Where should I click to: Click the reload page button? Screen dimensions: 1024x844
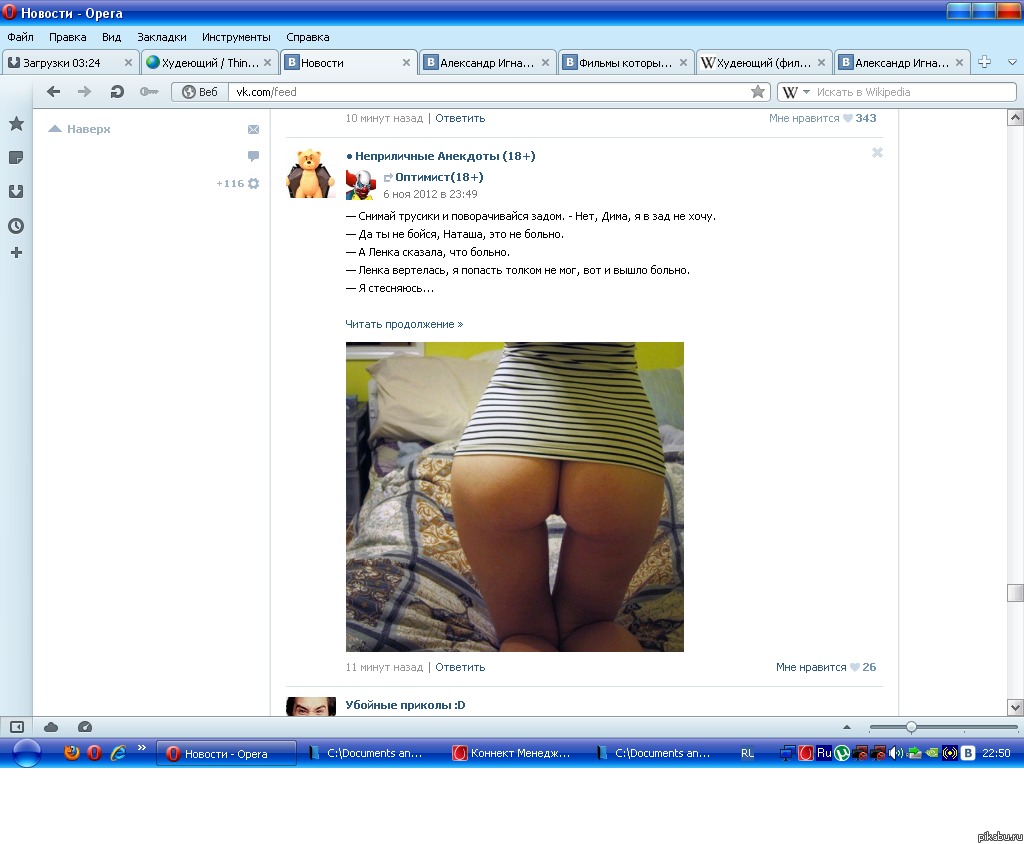pos(117,92)
